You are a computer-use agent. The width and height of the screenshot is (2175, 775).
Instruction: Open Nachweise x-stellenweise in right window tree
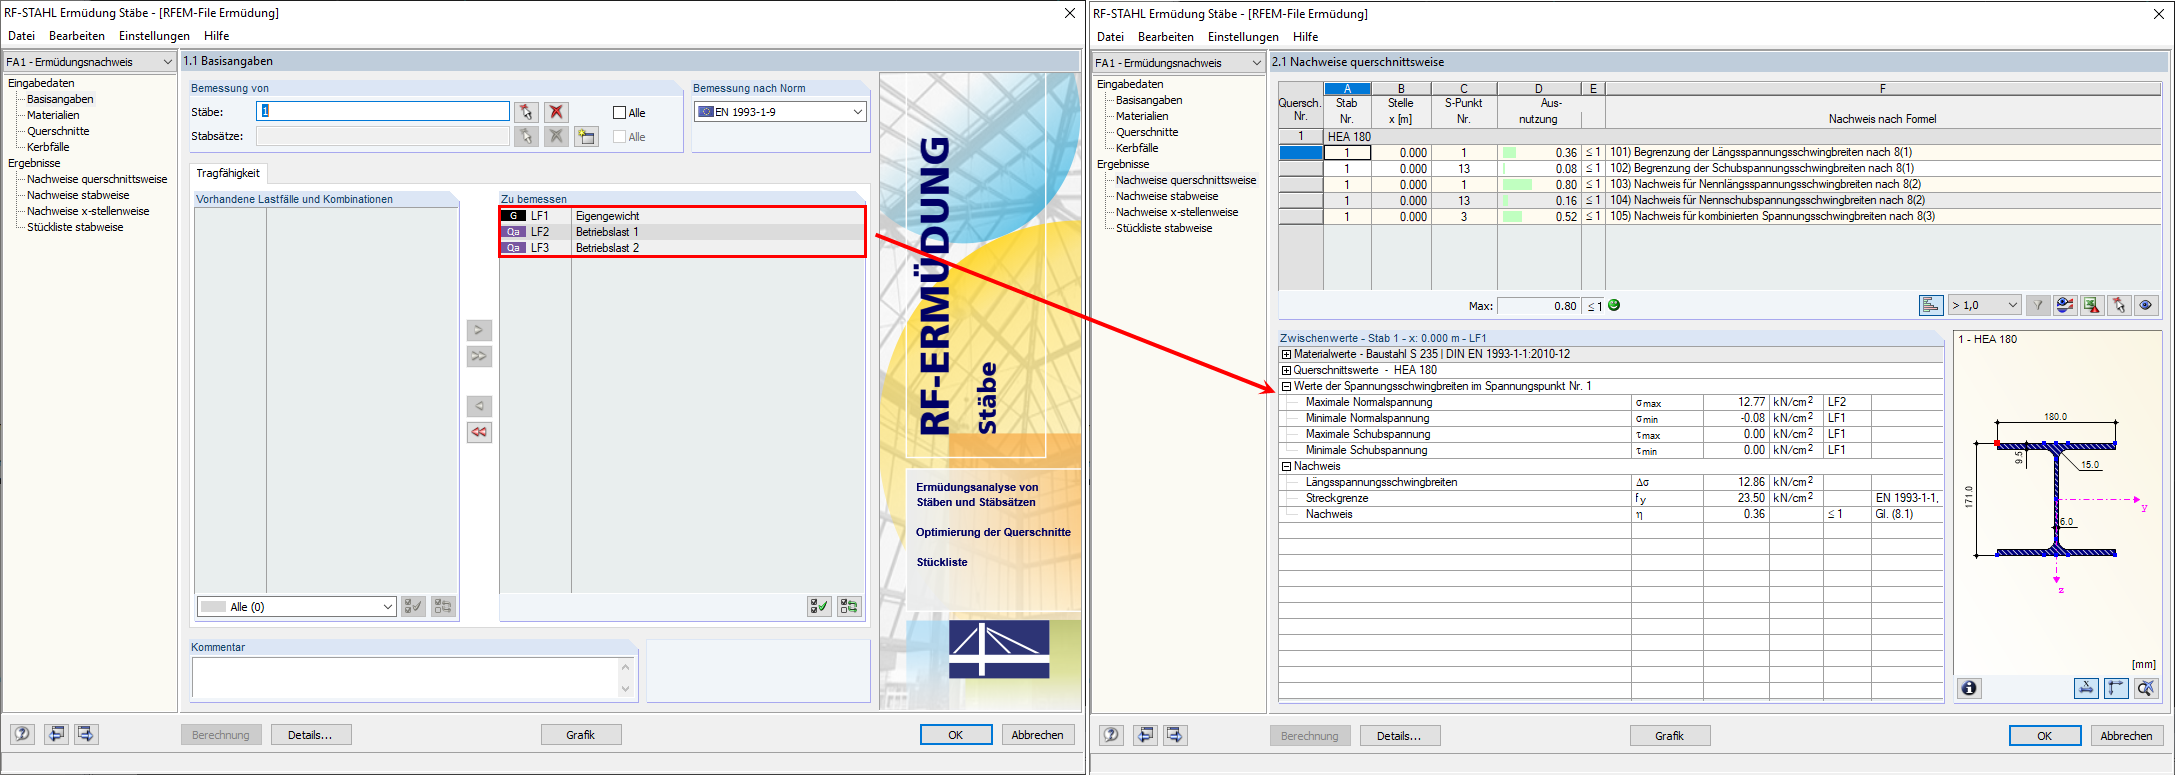[1177, 212]
